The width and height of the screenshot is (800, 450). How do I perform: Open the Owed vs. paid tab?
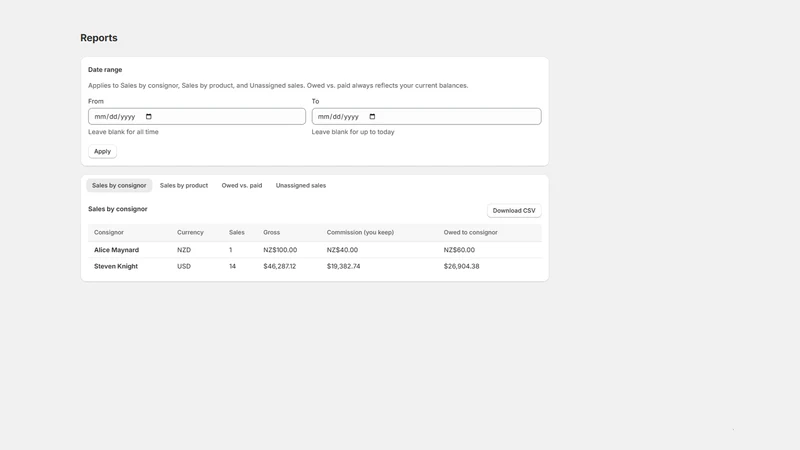pos(242,186)
